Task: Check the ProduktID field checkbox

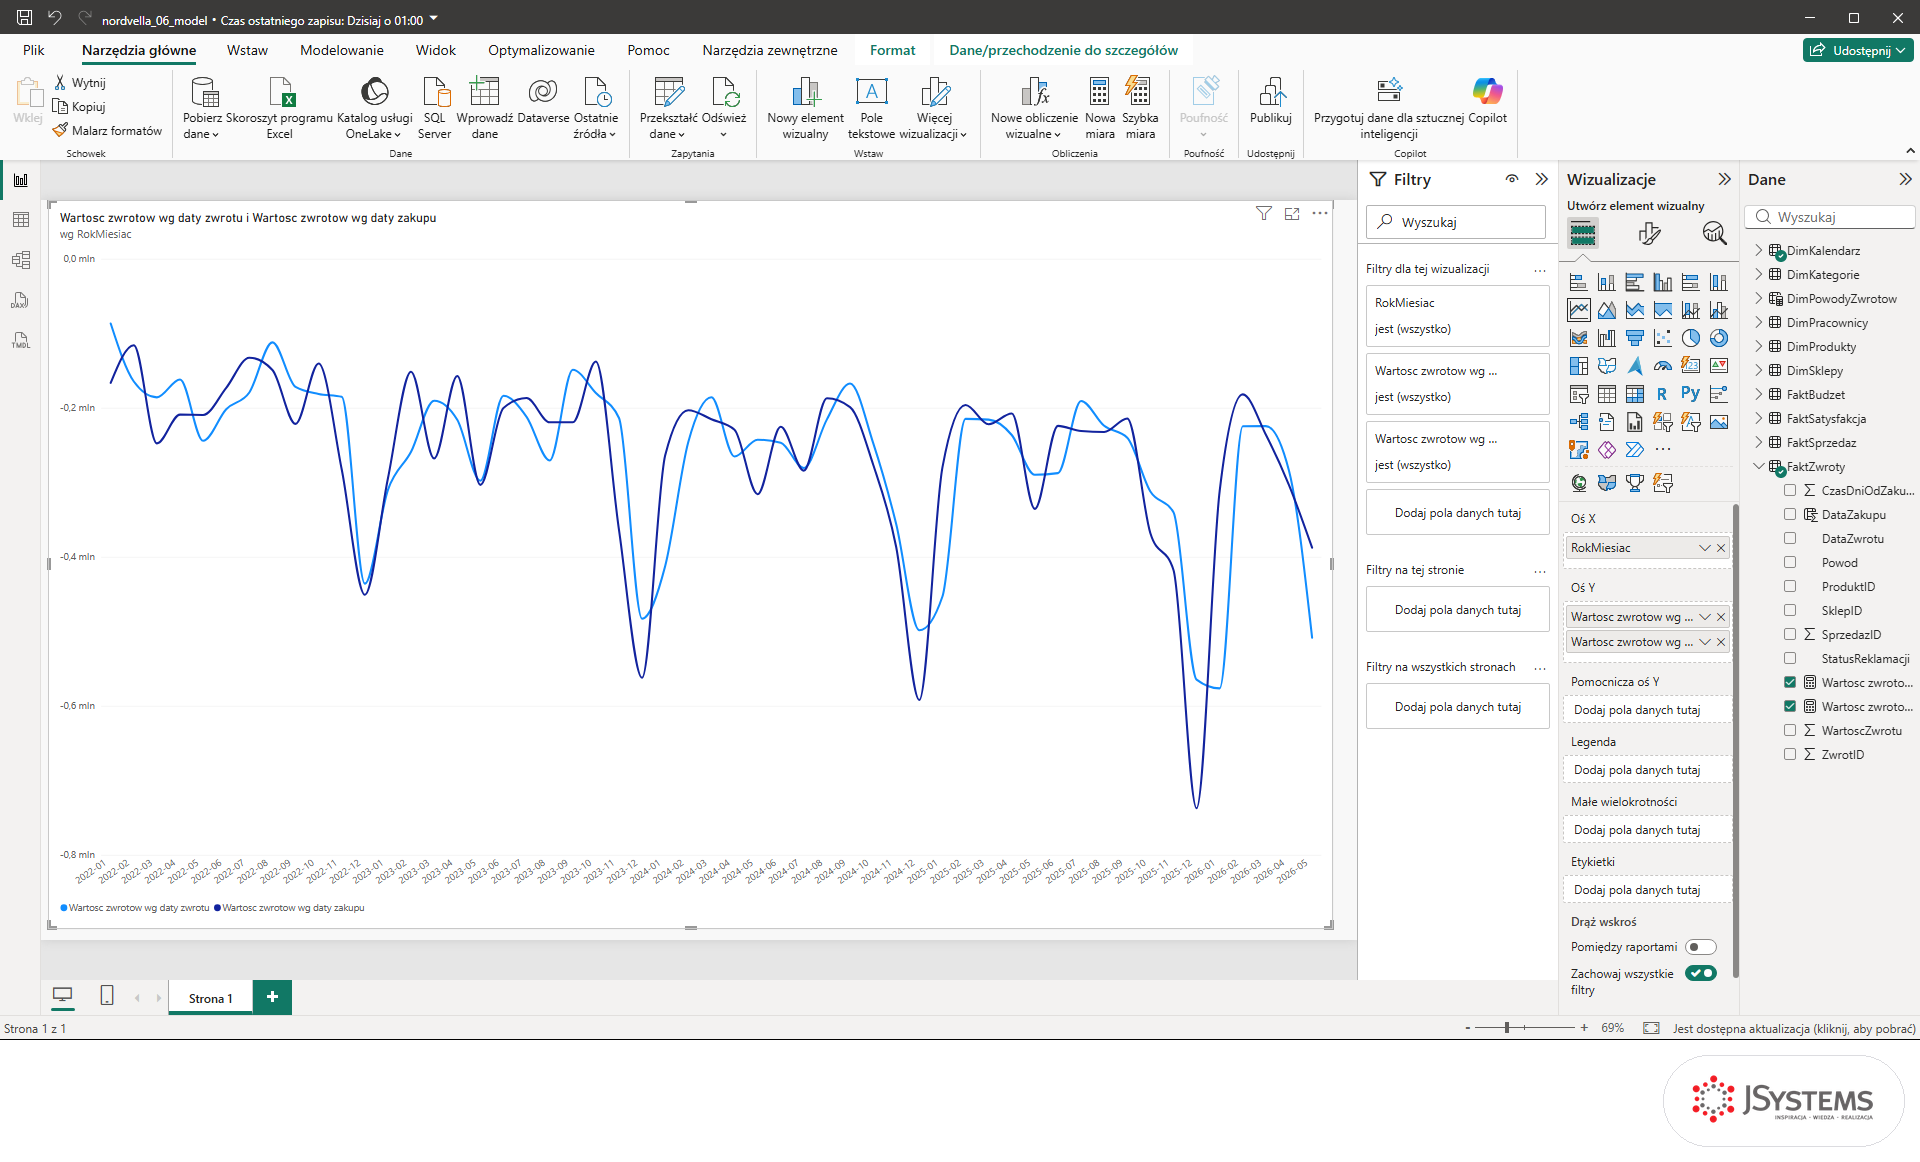Action: (x=1790, y=586)
